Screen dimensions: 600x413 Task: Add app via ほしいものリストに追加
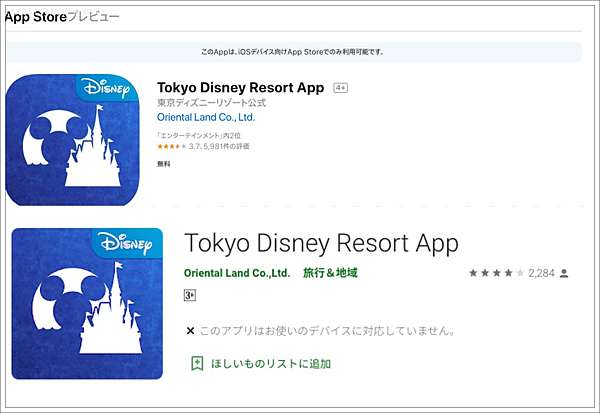click(x=271, y=364)
